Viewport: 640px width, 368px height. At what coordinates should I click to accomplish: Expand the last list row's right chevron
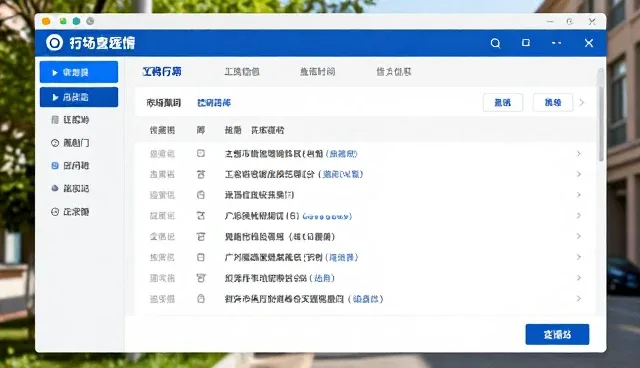click(x=578, y=299)
